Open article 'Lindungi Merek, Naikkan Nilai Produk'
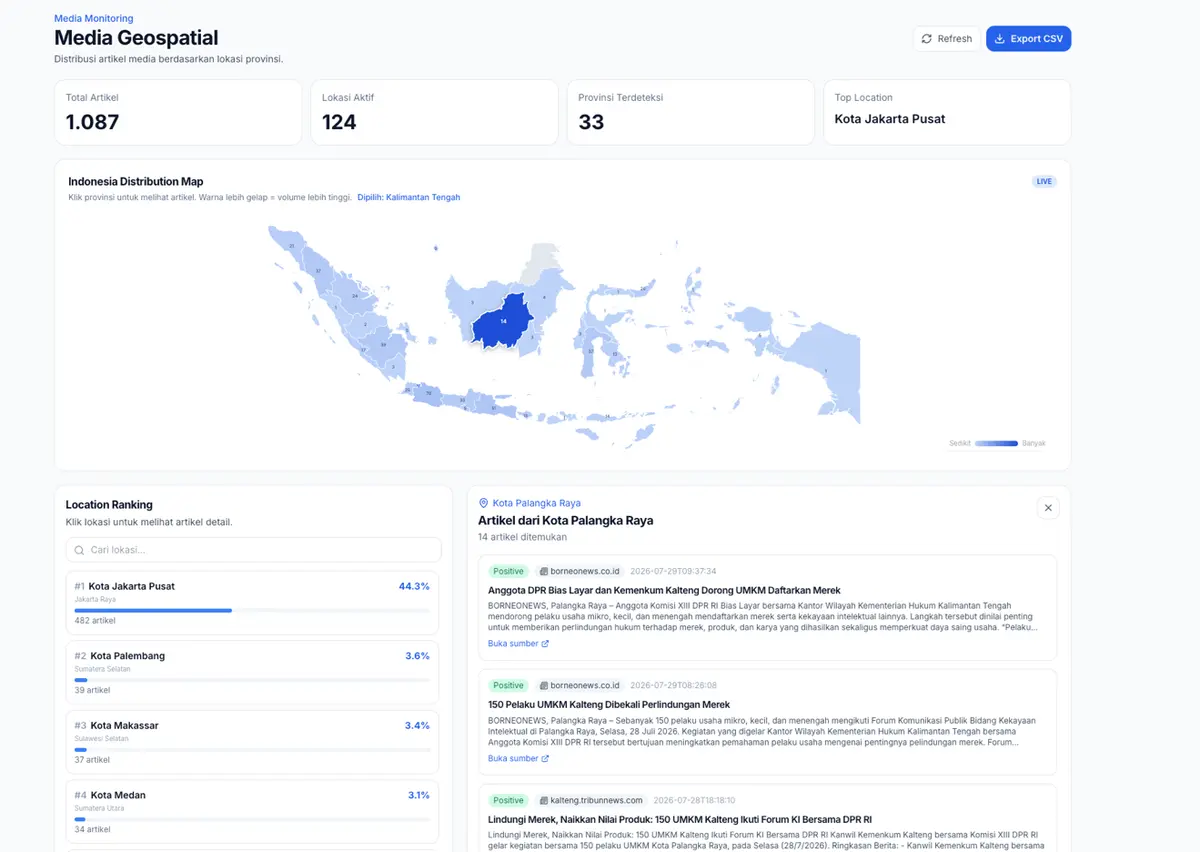Screen dimensions: 1200x852 tap(680, 820)
